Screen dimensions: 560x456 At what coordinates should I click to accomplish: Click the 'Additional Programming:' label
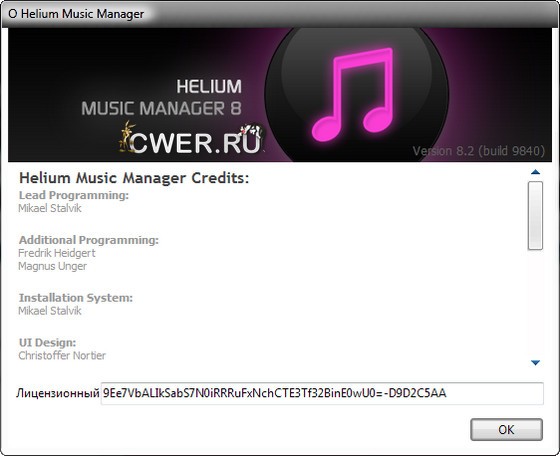pyautogui.click(x=89, y=240)
